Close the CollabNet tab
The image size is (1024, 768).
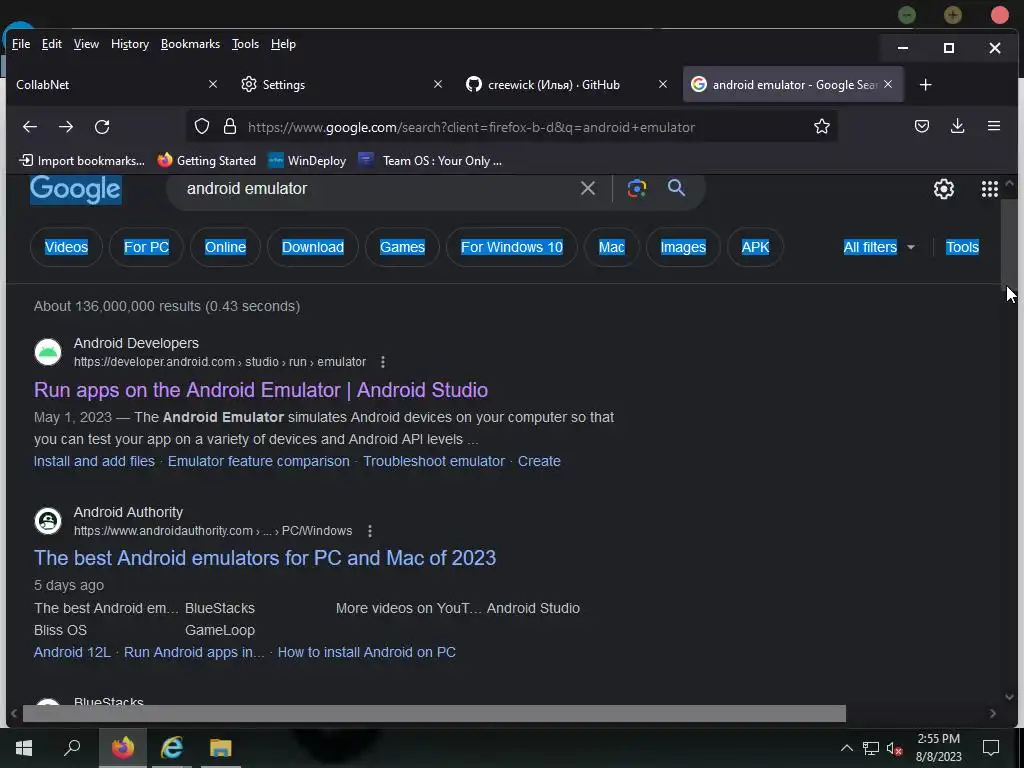point(213,84)
